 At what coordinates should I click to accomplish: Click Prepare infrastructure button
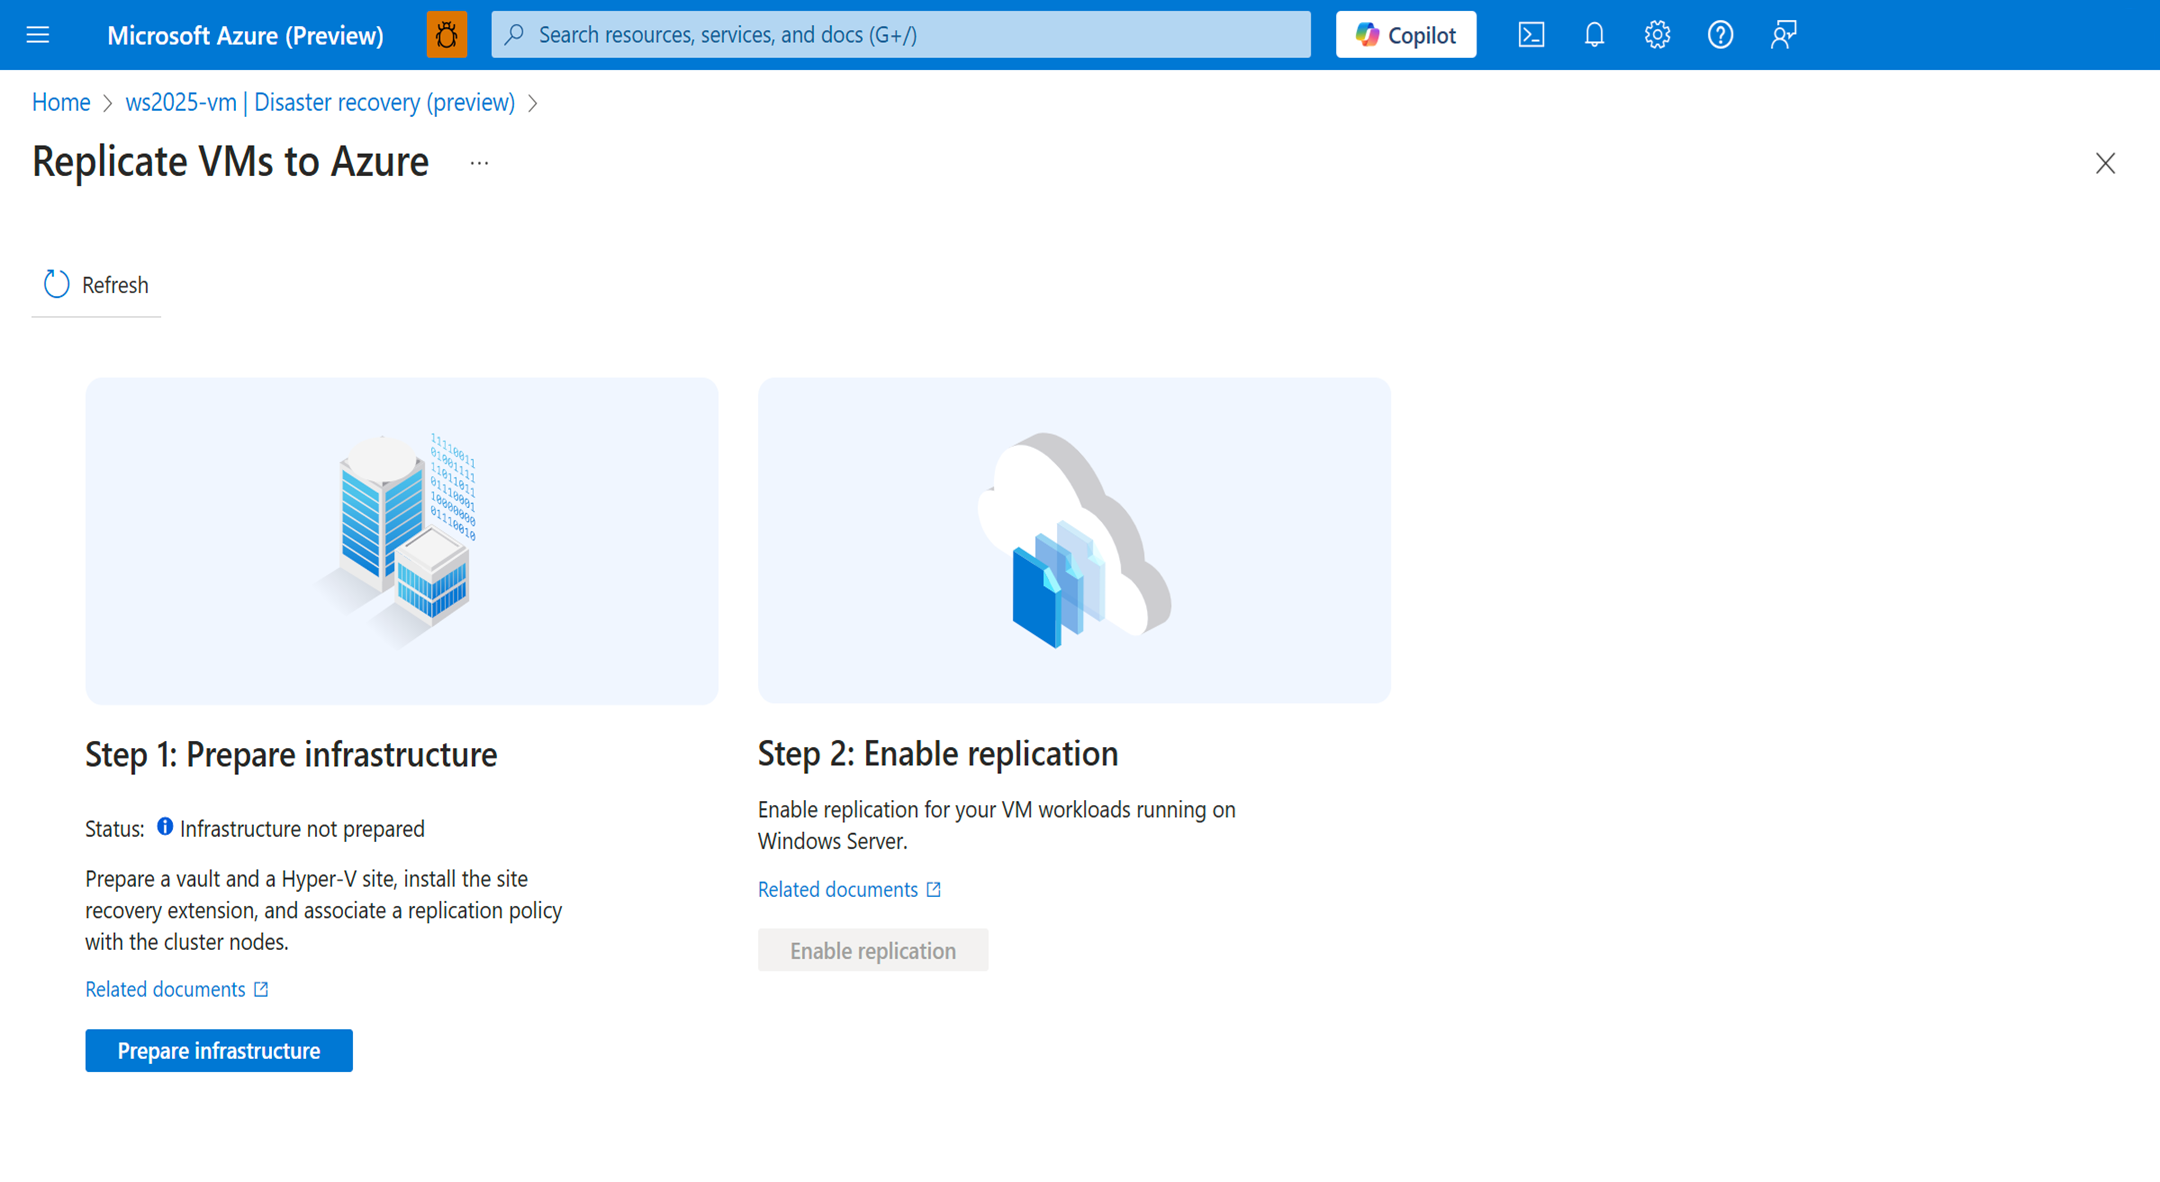[x=219, y=1050]
